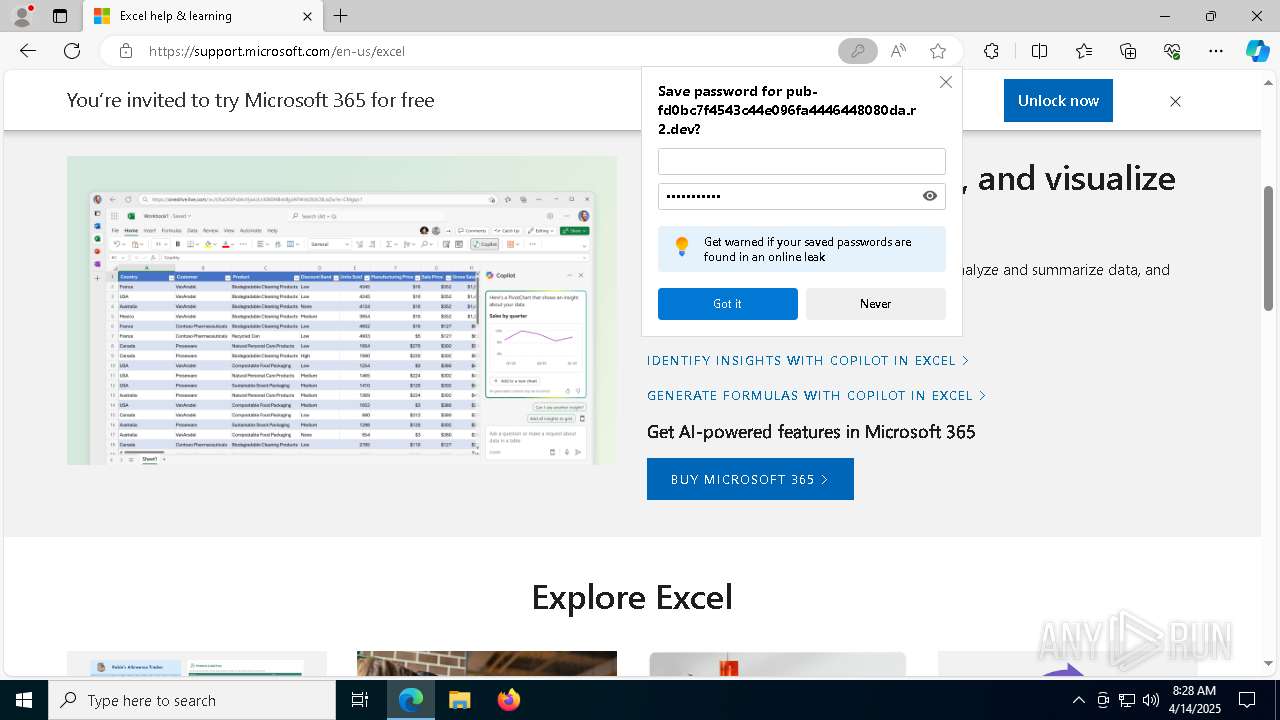Viewport: 1280px width, 720px height.
Task: Open Browser essentials icon
Action: [1172, 51]
